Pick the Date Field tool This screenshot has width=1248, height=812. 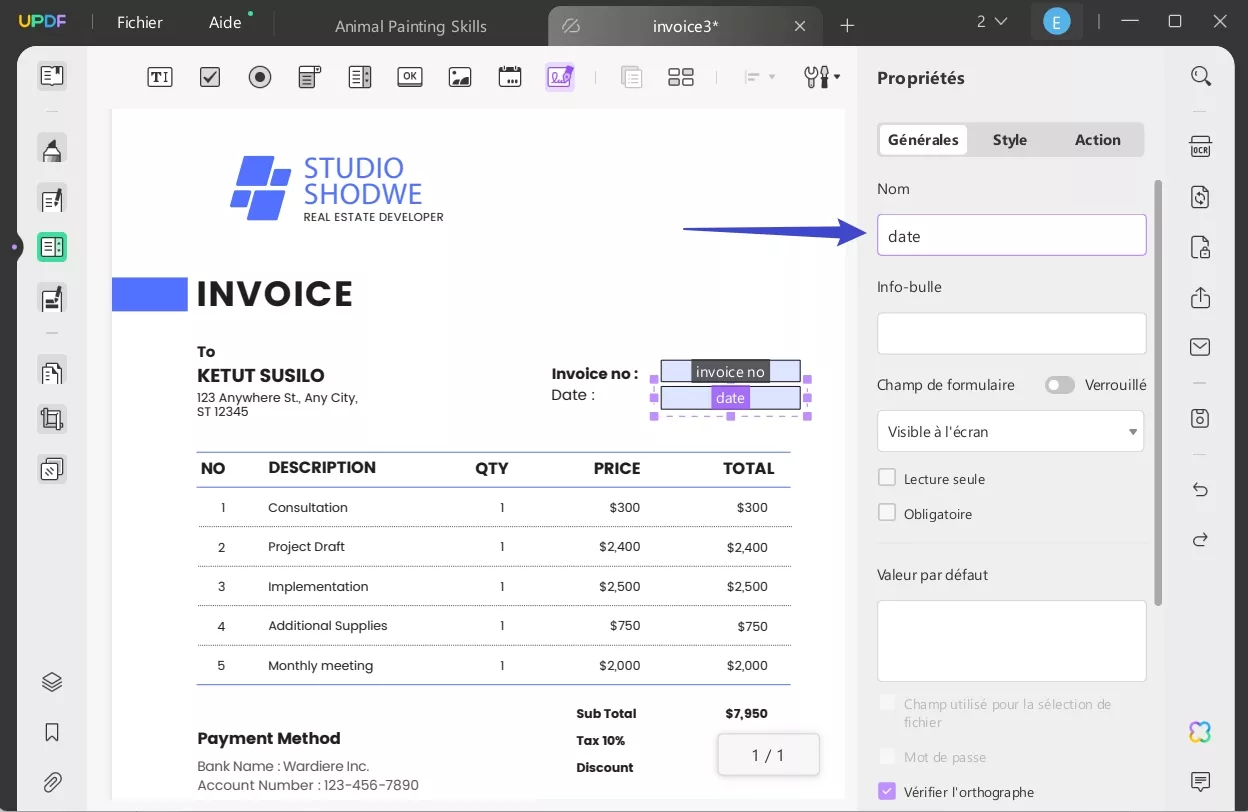510,77
